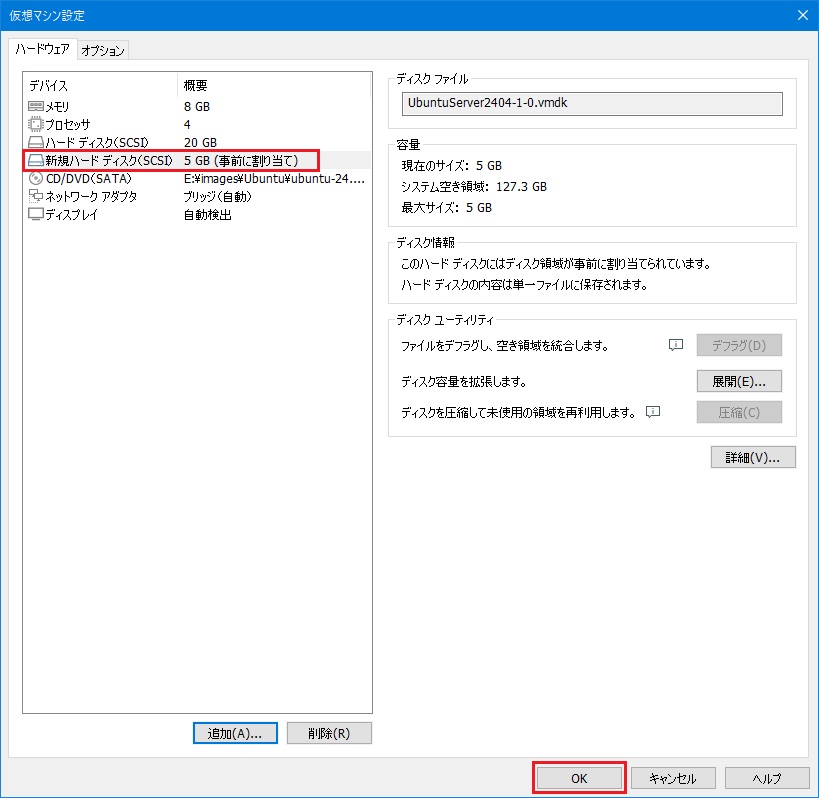The height and width of the screenshot is (798, 819).
Task: Click the info icon beside the defragment description
Action: coord(675,345)
